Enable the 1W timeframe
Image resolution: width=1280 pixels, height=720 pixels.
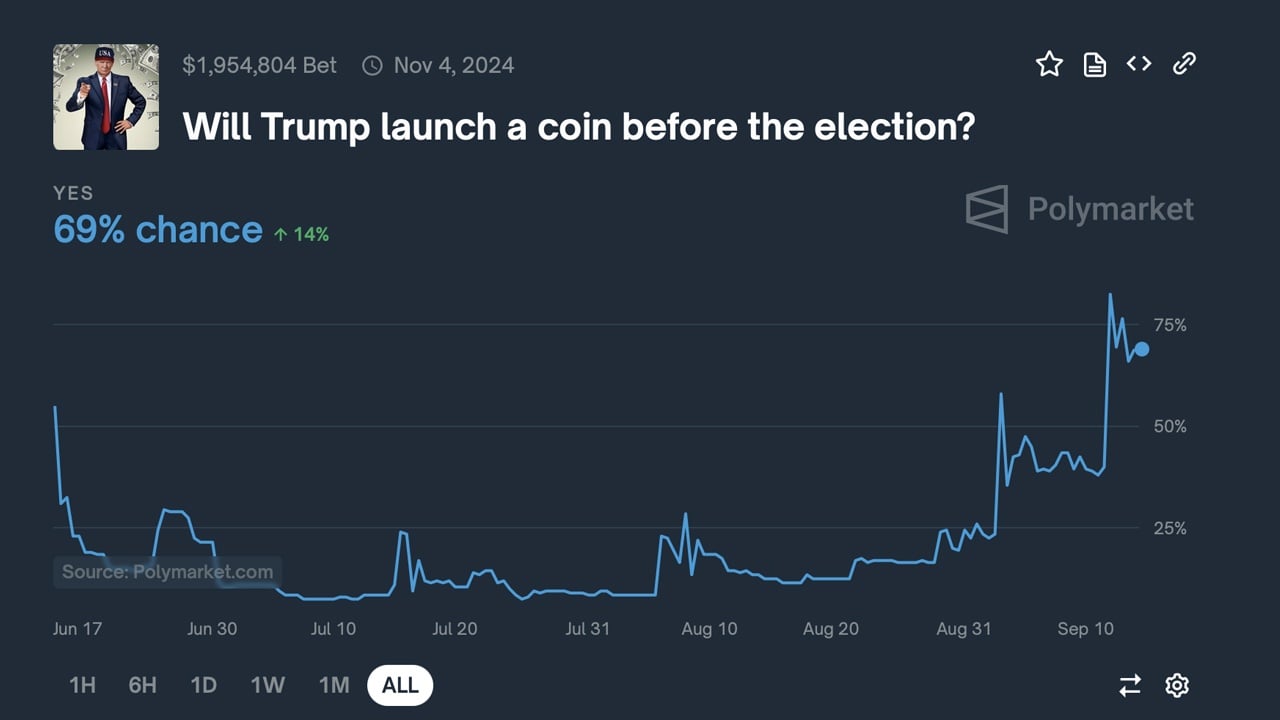tap(268, 685)
